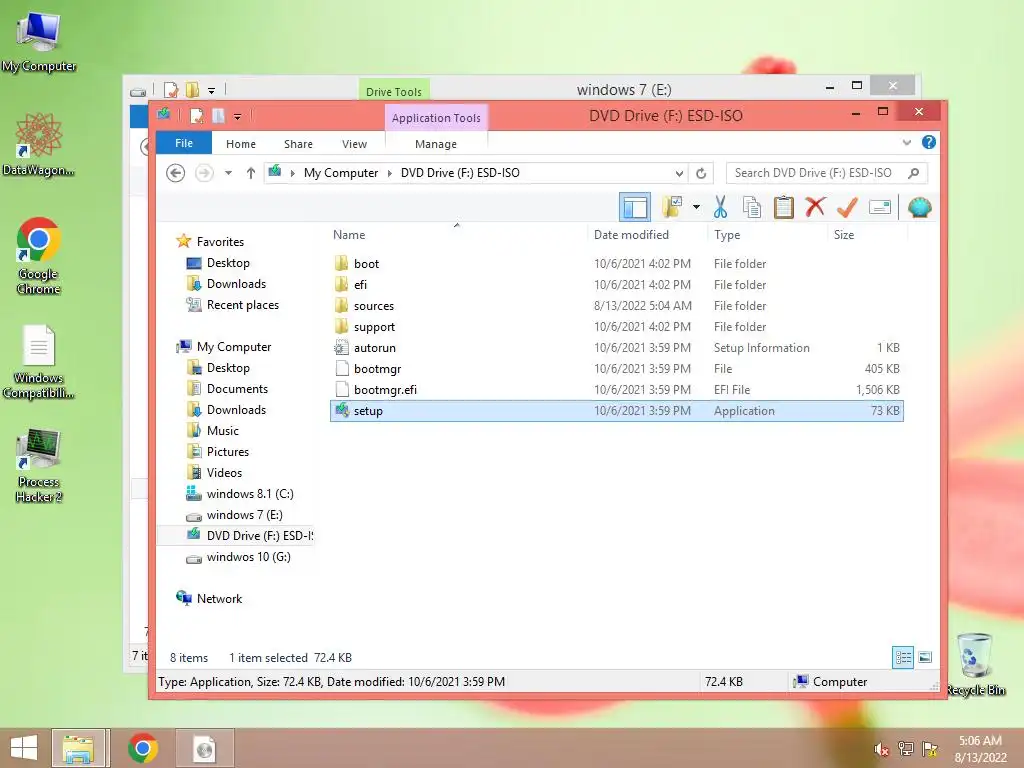Click the red X Delete toolbar icon
Screen dimensions: 1024x768
point(815,208)
